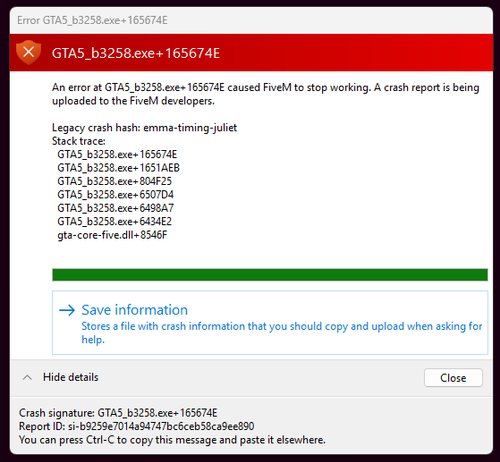Image resolution: width=500 pixels, height=462 pixels.
Task: Select stack trace line GTA5_b3258.exe+1651AEB
Action: tap(118, 168)
